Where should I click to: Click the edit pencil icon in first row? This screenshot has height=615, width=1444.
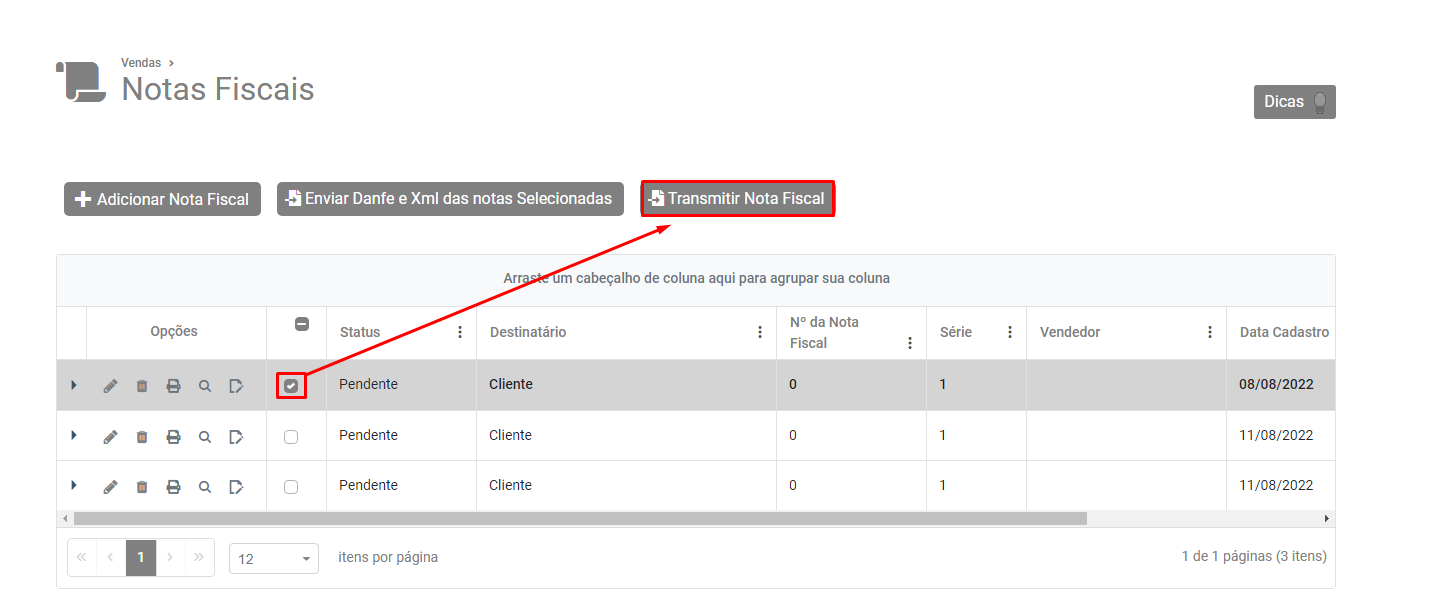click(x=110, y=386)
